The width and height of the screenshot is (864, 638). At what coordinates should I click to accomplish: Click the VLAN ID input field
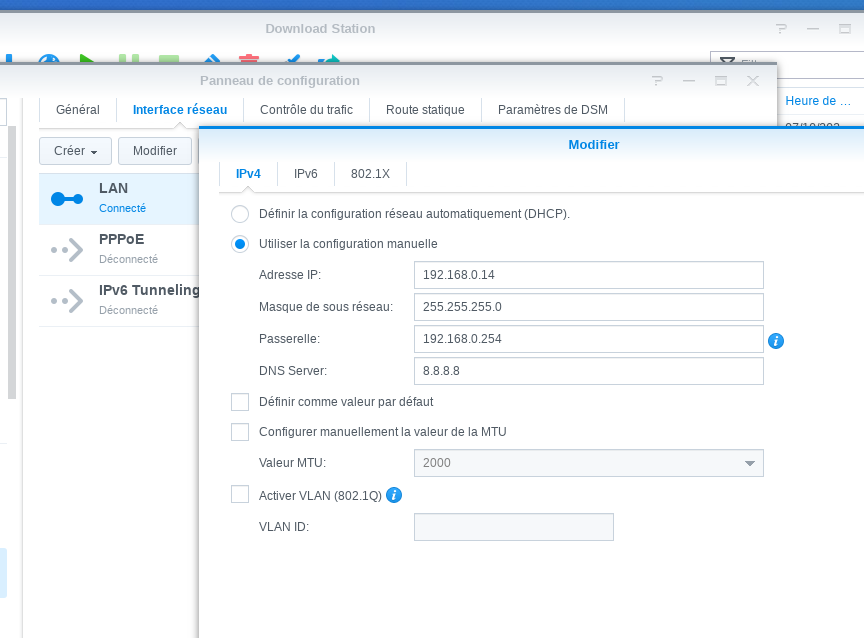514,527
